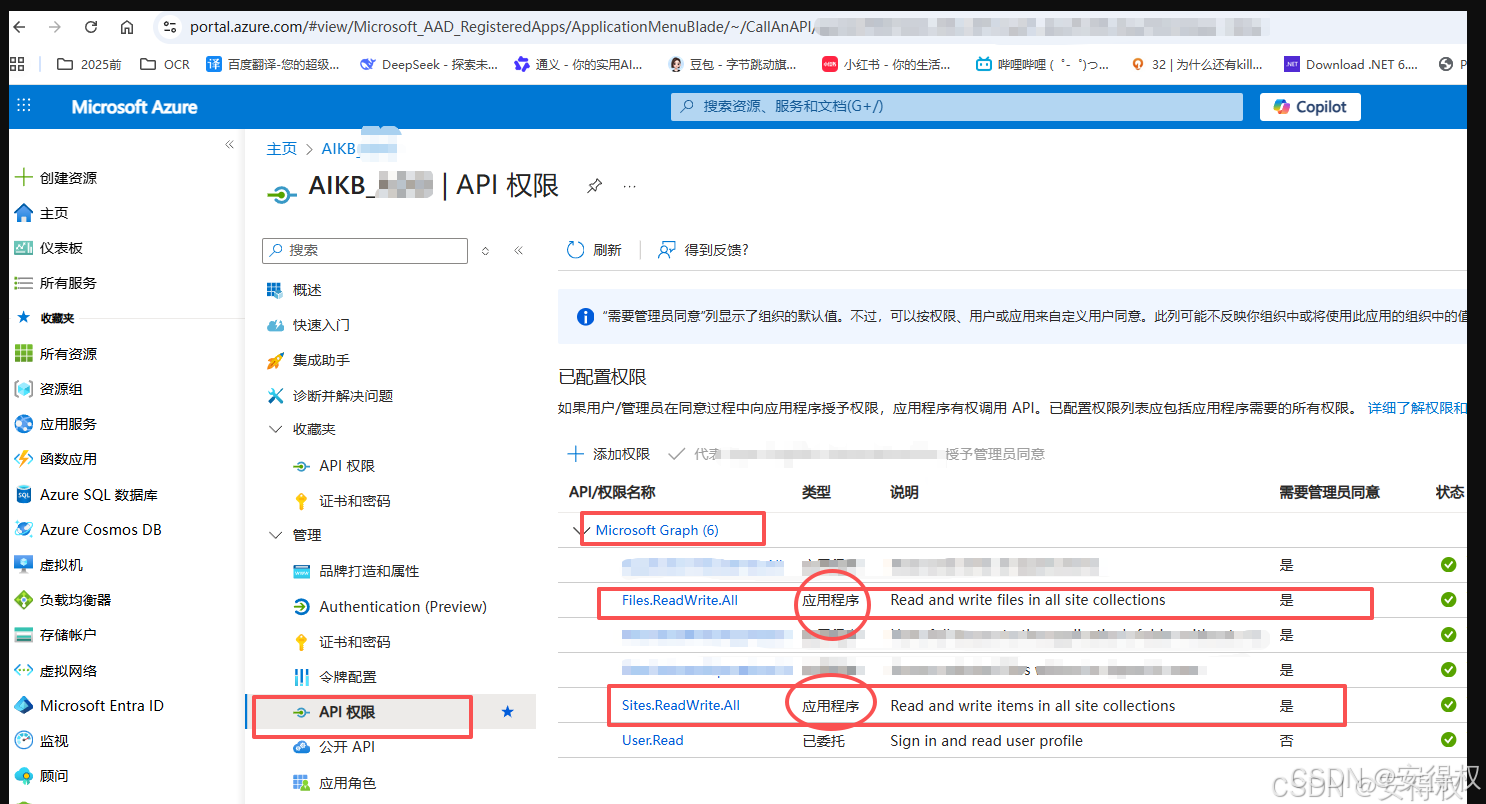Unfavorite API 权限 using the star icon

click(507, 712)
